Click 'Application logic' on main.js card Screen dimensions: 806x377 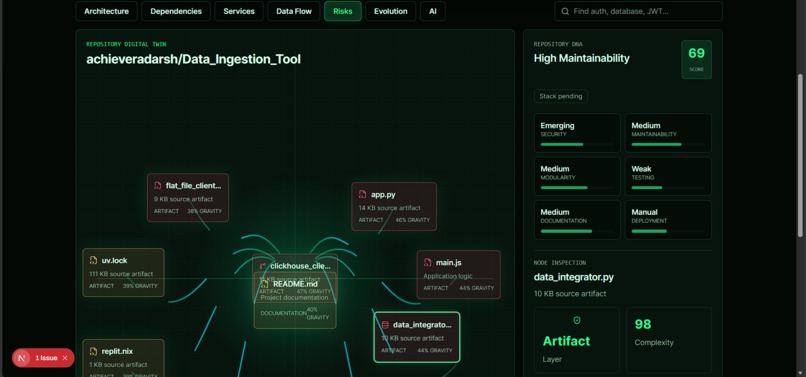coord(448,276)
